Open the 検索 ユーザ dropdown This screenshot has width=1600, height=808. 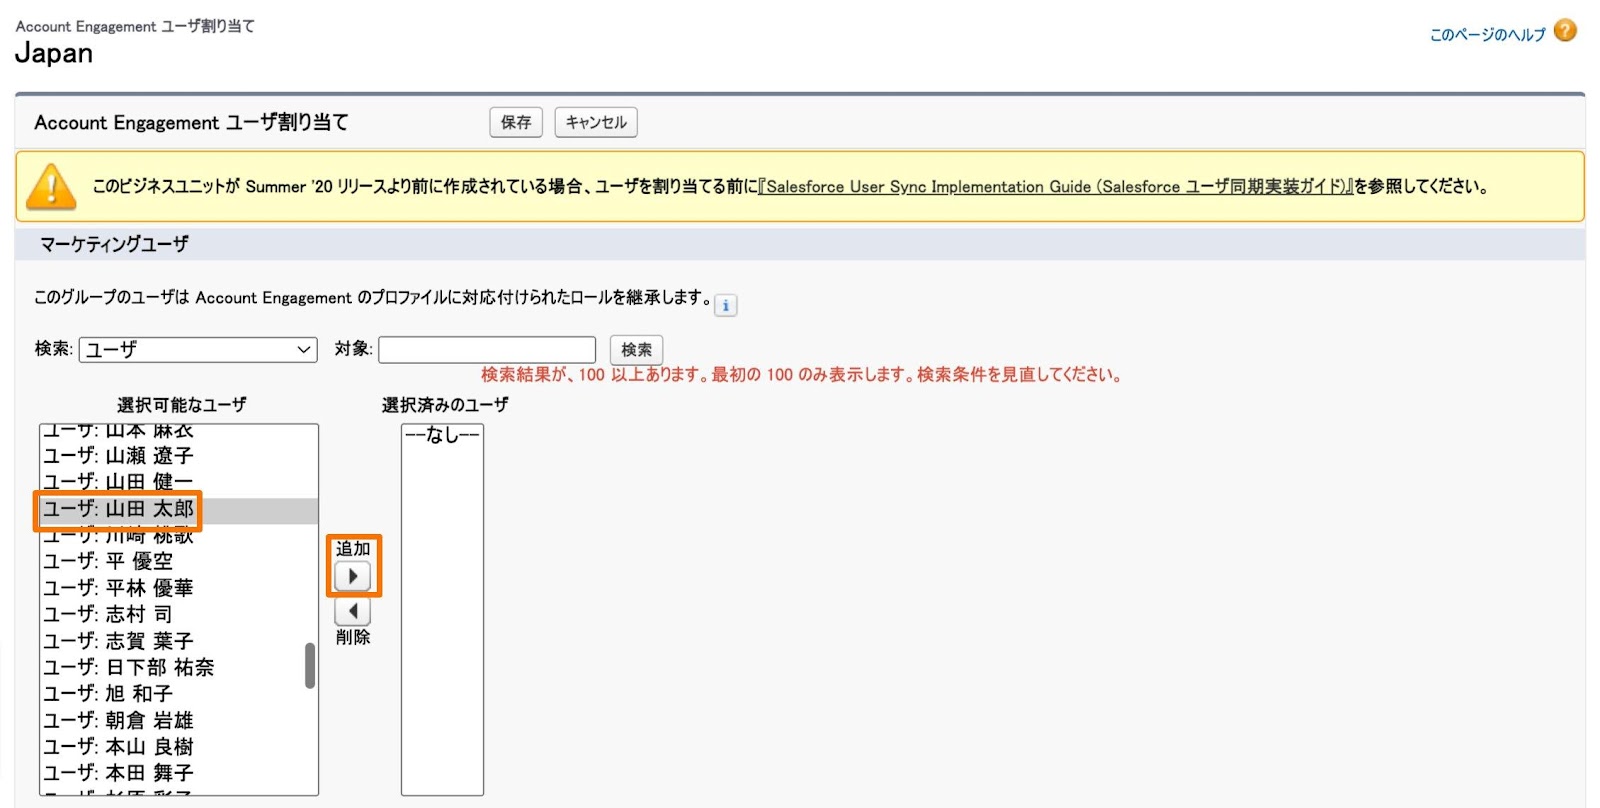(x=198, y=349)
